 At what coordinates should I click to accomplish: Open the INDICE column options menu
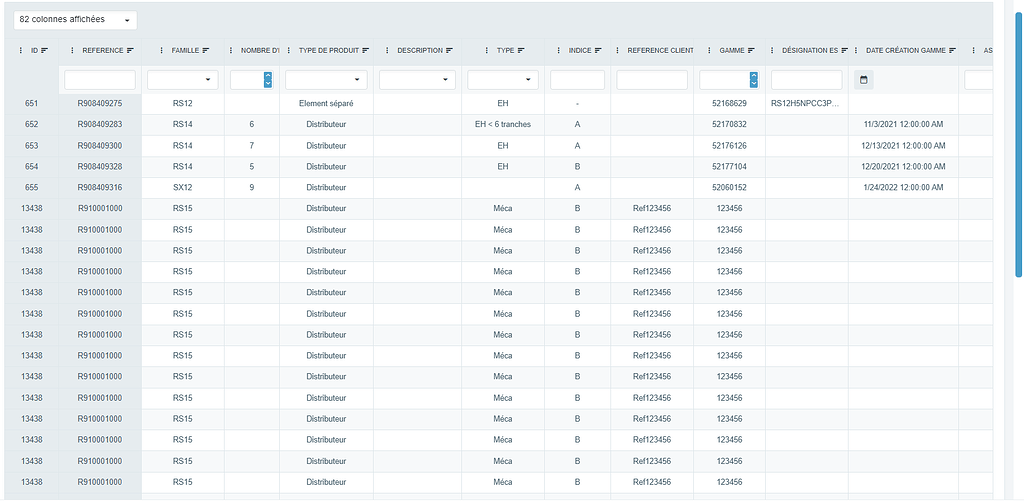pyautogui.click(x=560, y=50)
